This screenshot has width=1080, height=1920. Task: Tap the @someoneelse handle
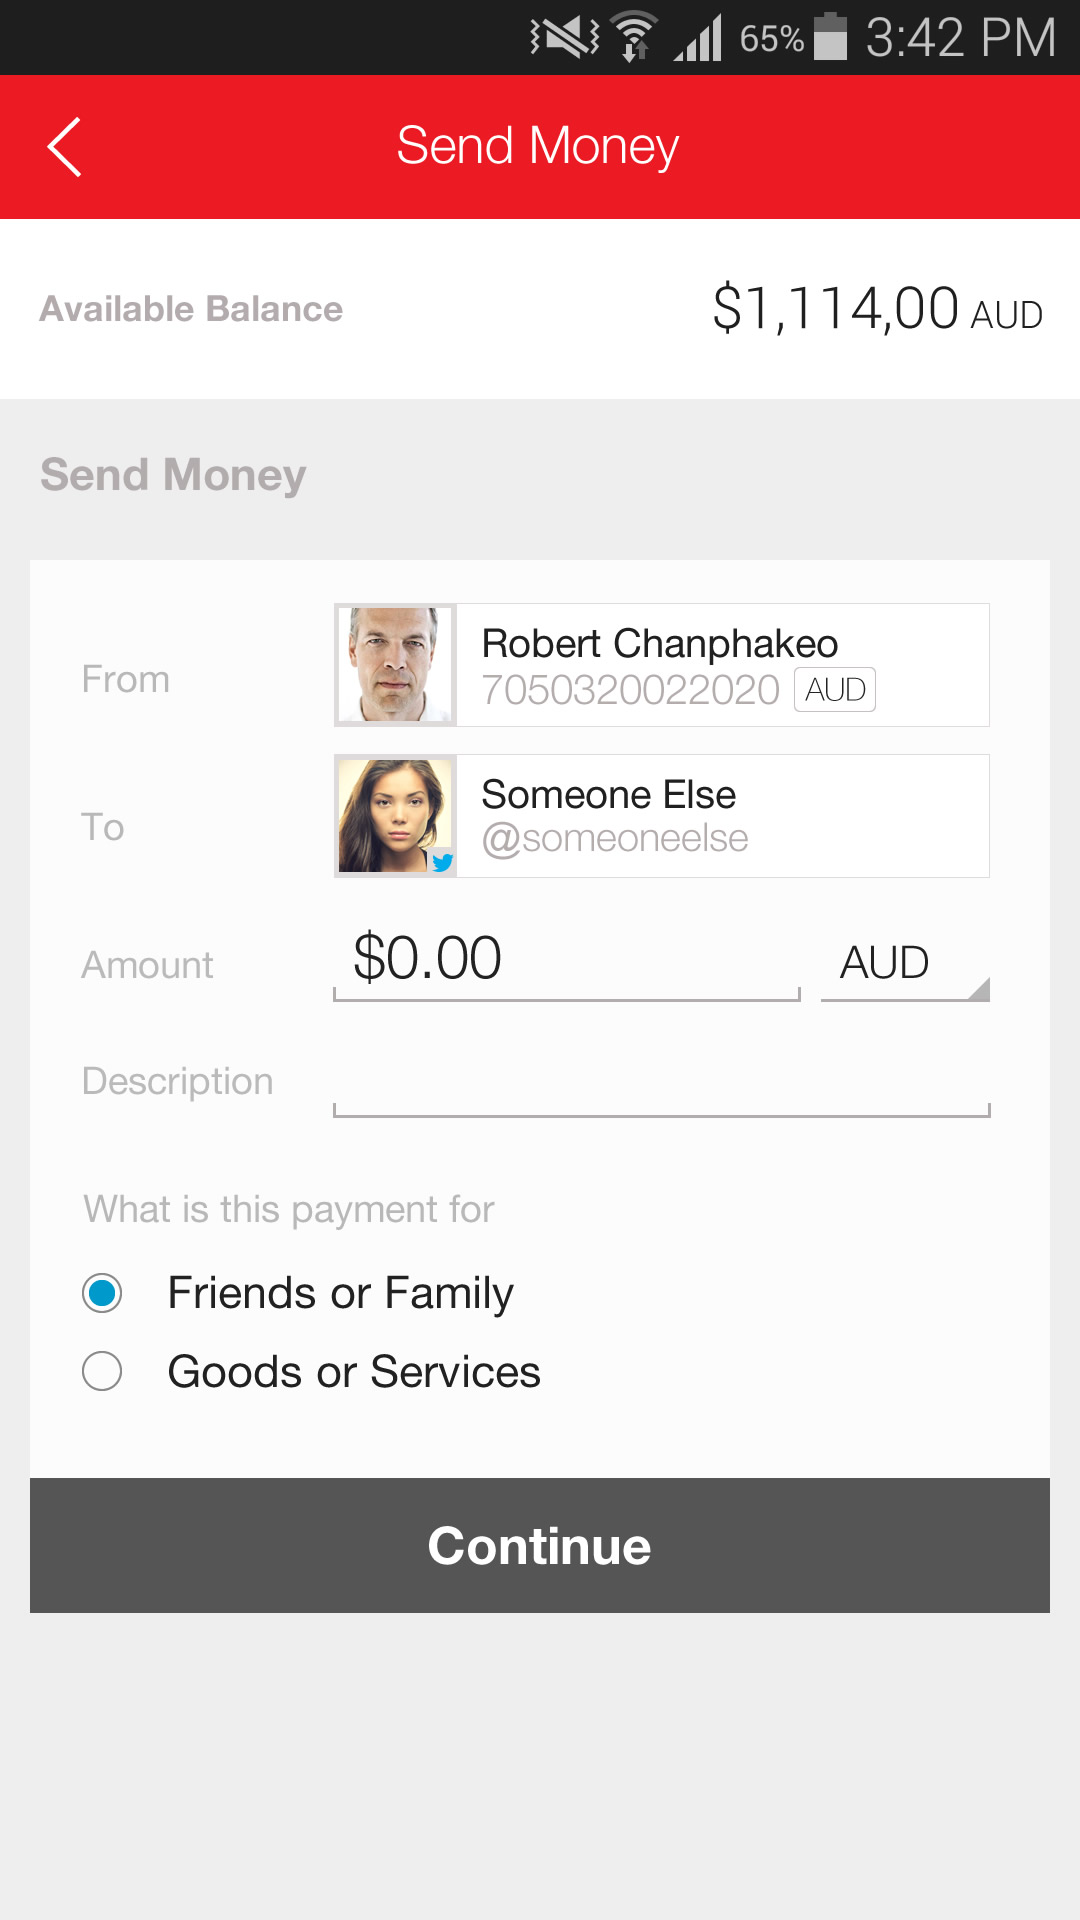coord(615,839)
